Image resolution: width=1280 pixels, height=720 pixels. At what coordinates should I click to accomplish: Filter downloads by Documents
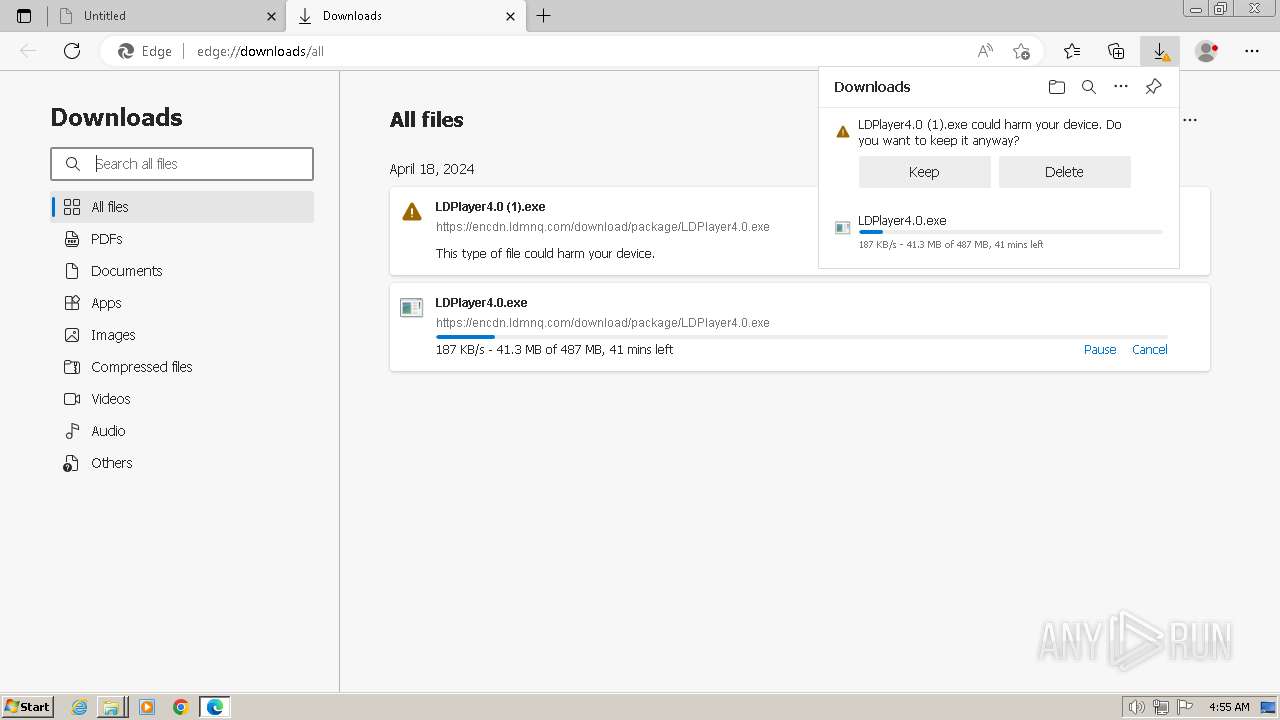click(182, 271)
